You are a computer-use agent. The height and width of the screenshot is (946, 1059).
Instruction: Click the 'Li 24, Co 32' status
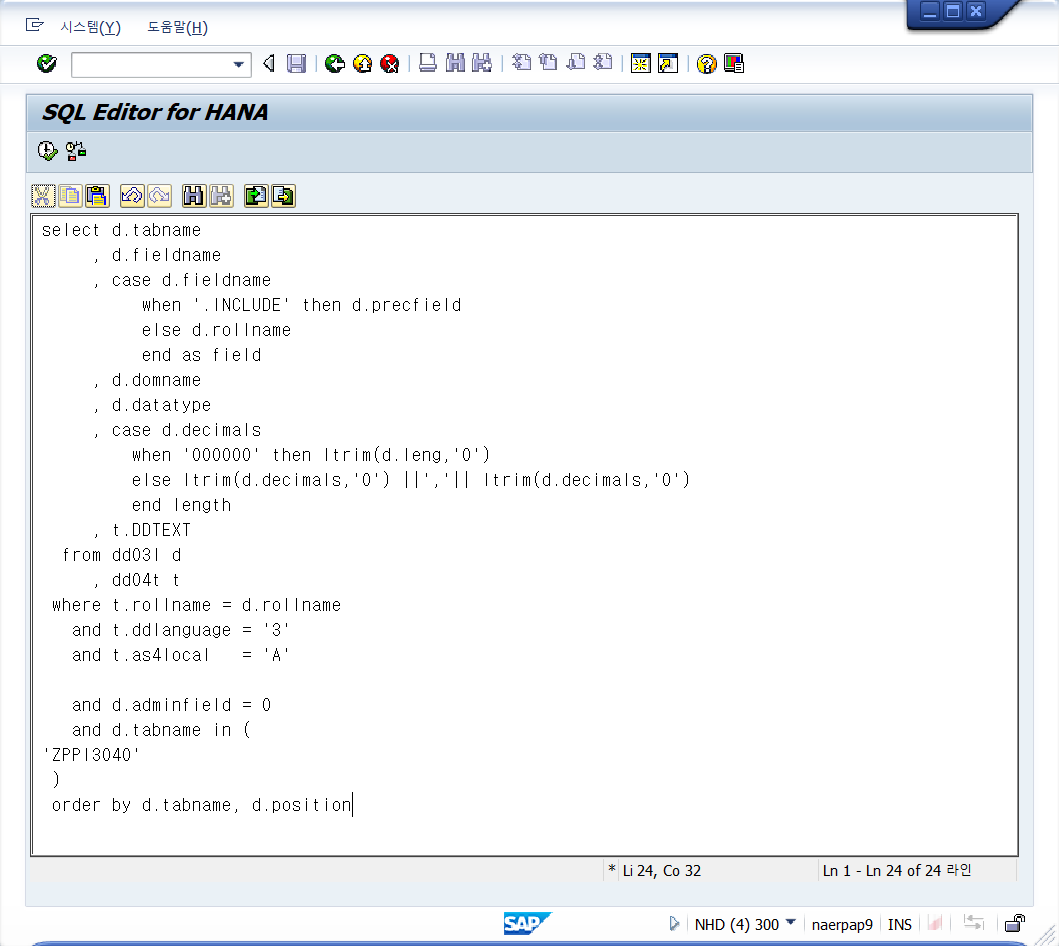point(661,870)
